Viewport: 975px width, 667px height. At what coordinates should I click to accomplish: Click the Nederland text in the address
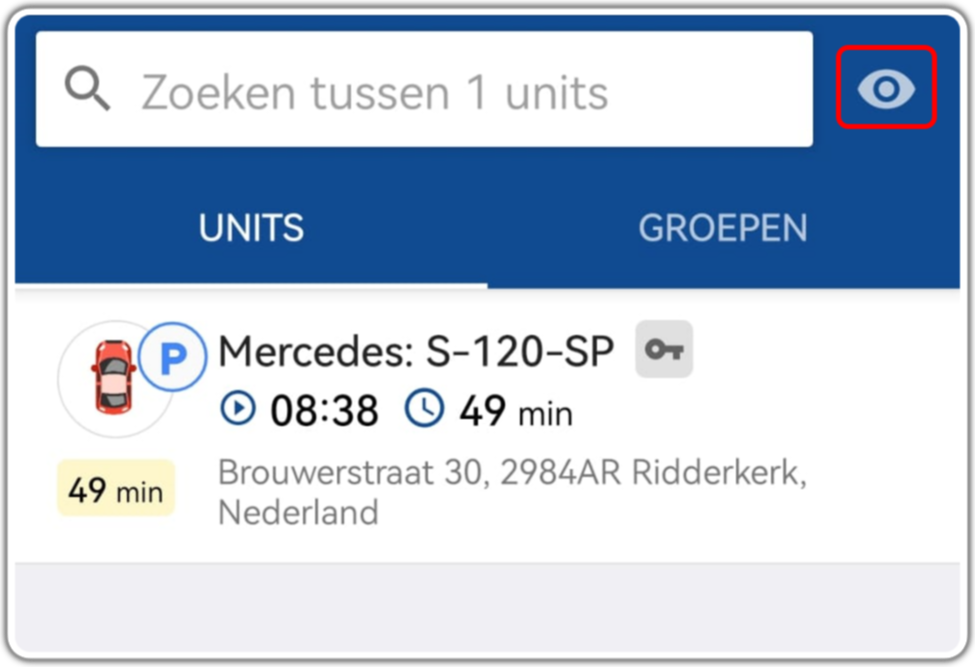point(298,513)
